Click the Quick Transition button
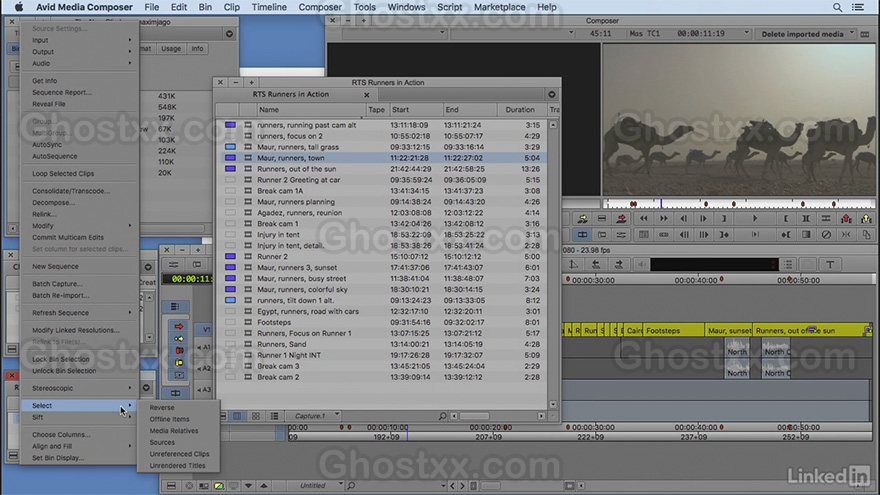The width and height of the screenshot is (880, 495). tap(806, 235)
